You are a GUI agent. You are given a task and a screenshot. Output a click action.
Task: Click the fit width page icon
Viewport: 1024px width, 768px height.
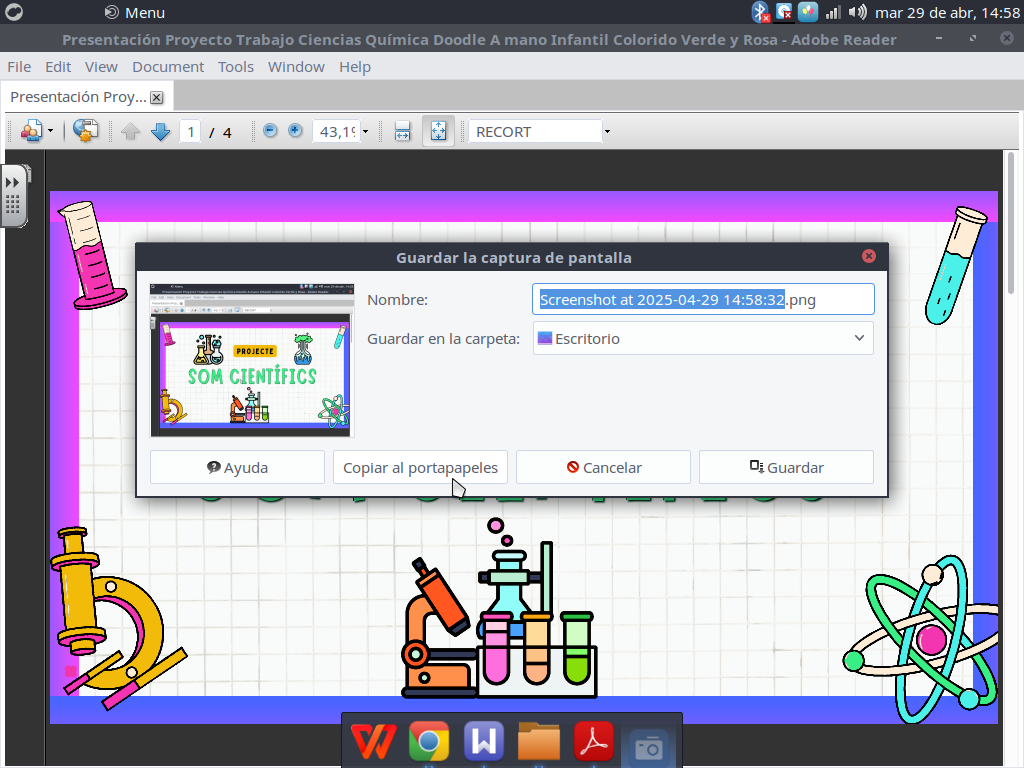tap(402, 131)
